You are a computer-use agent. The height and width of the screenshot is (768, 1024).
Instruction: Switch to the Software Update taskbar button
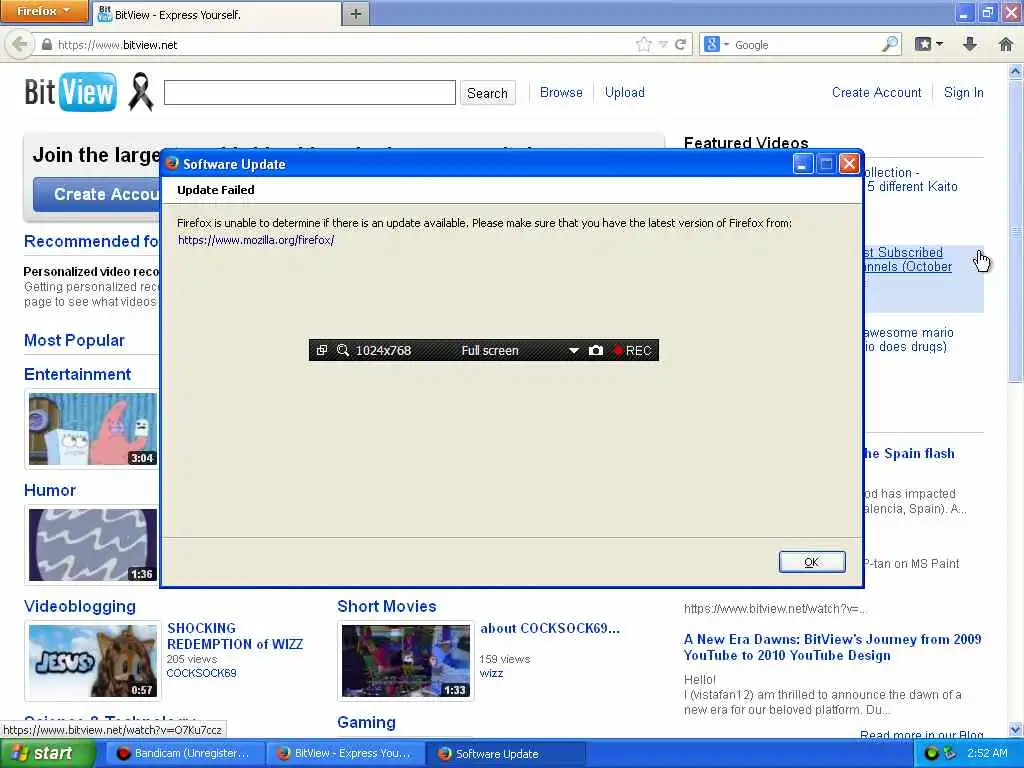coord(506,754)
